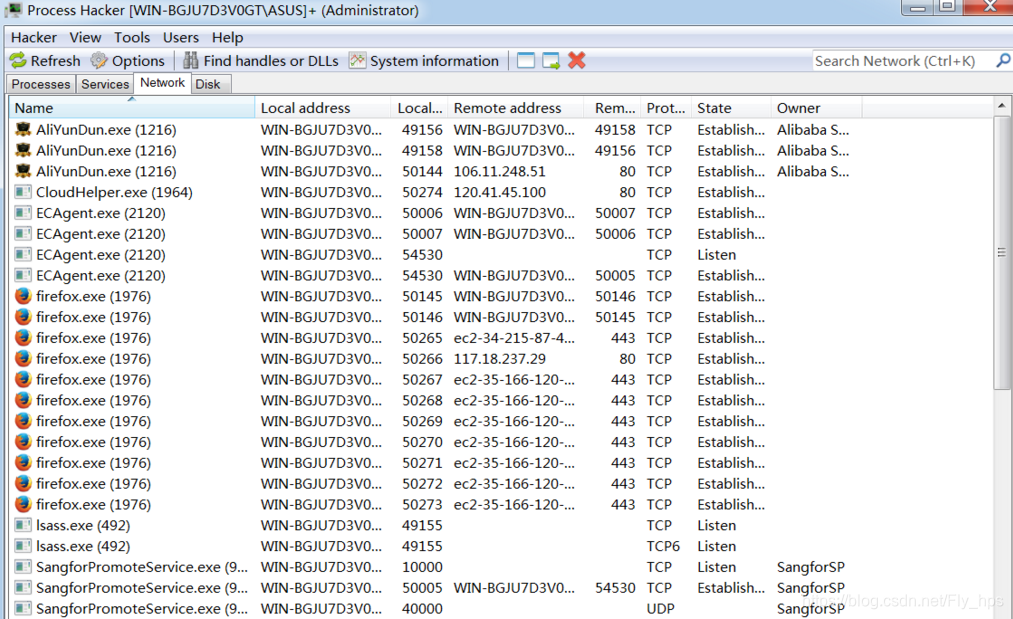Switch to the Processes tab
1013x619 pixels.
click(41, 84)
